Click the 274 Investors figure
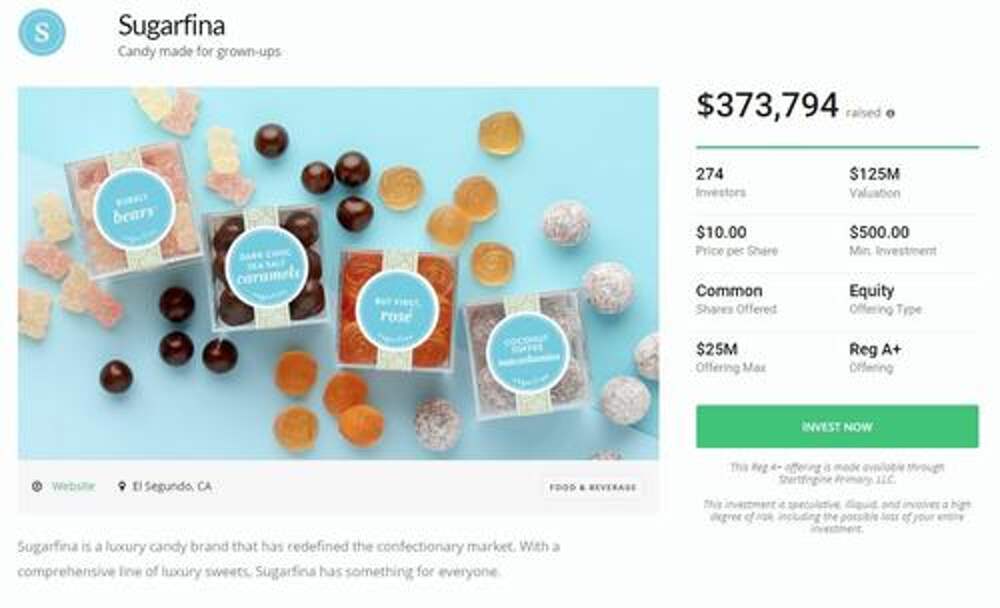 click(x=709, y=174)
